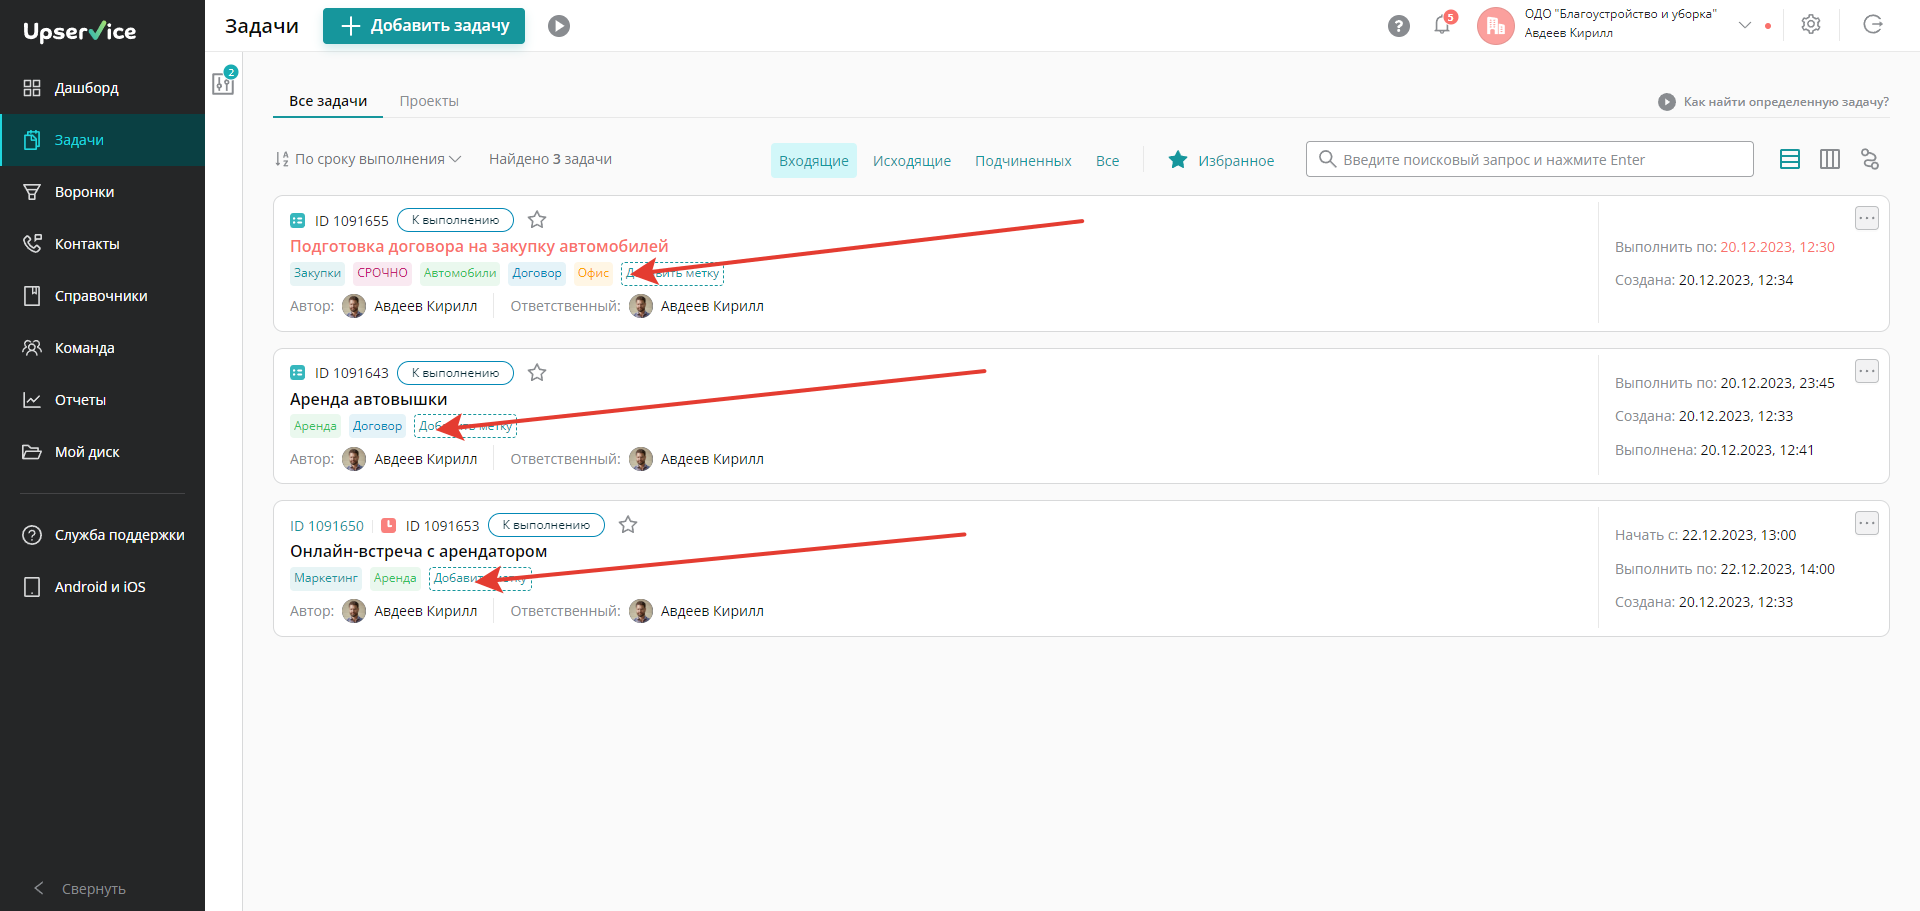
Task: Open the filter panel icon with badge
Action: coord(224,82)
